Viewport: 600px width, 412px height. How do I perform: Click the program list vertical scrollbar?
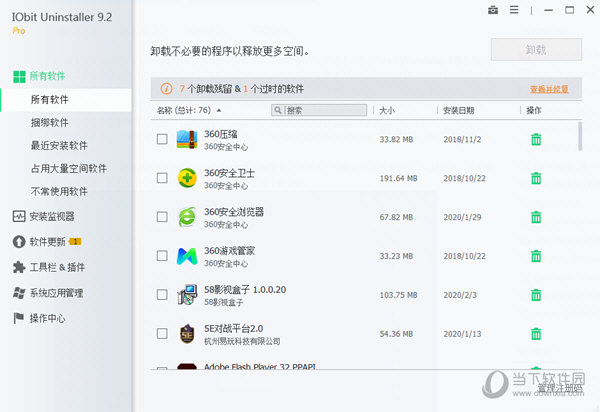pos(580,137)
